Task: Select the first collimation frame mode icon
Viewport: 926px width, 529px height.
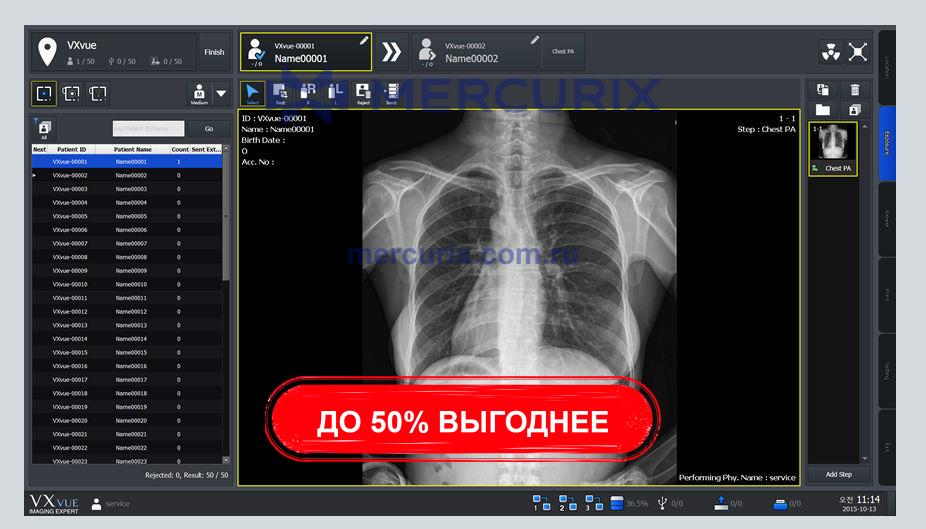Action: [44, 93]
